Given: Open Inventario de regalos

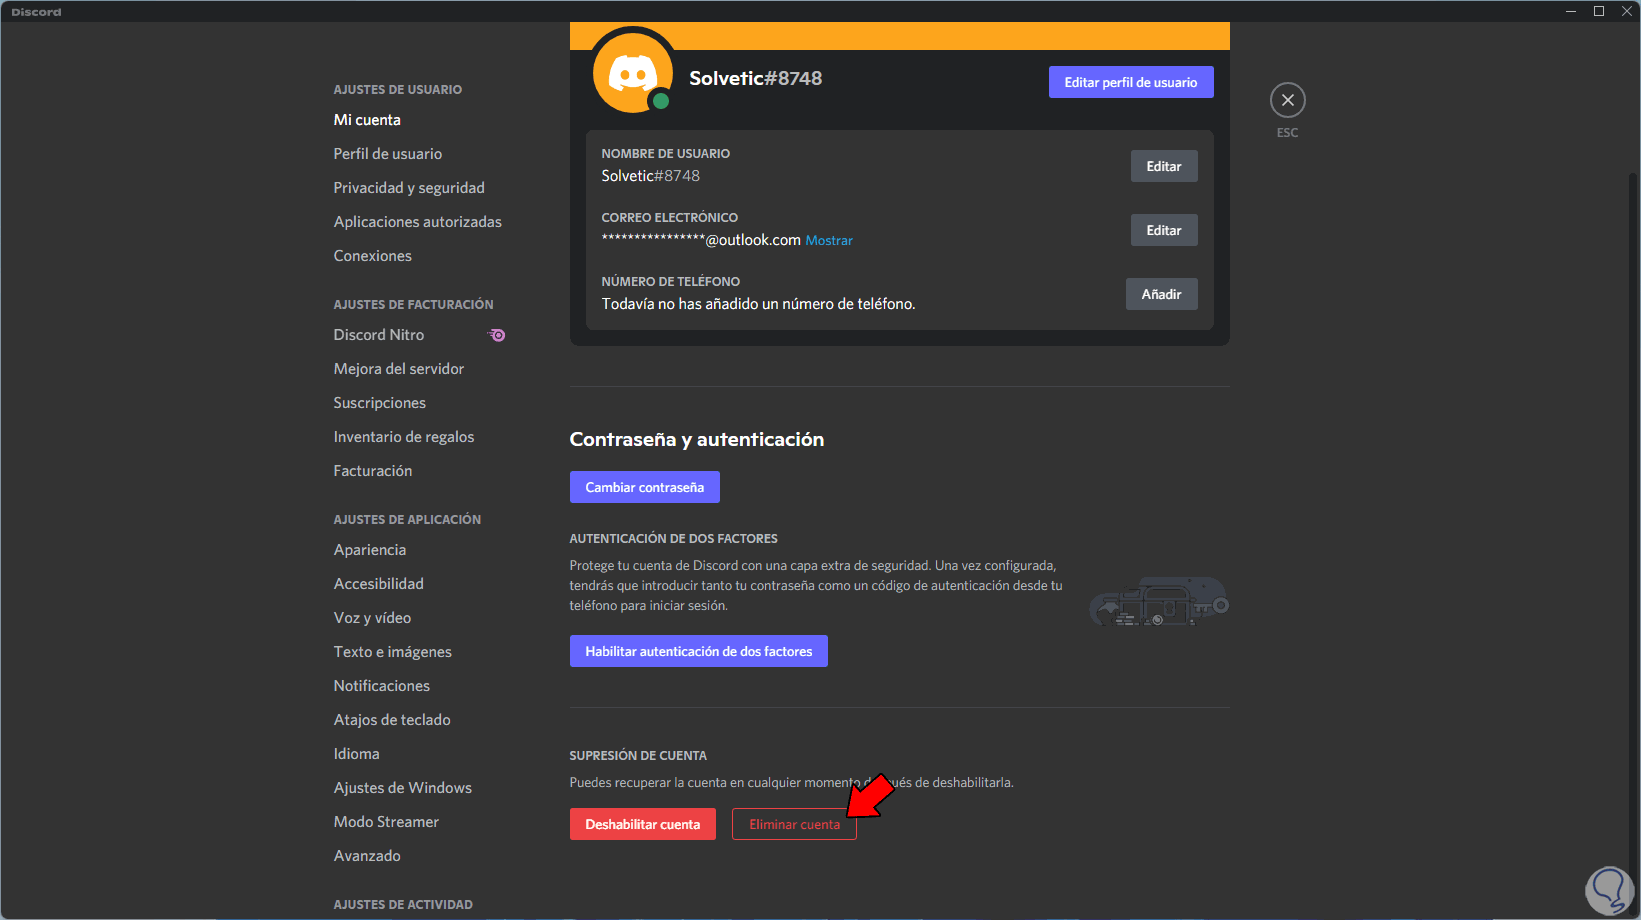Looking at the screenshot, I should coord(404,437).
